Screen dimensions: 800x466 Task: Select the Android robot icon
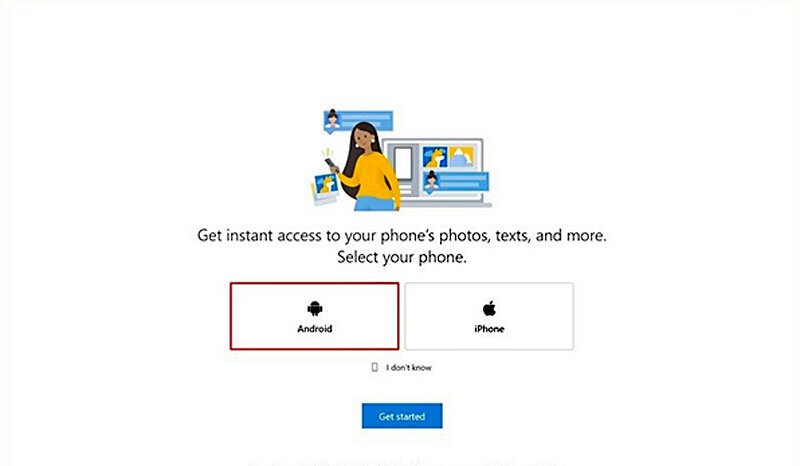coord(315,308)
